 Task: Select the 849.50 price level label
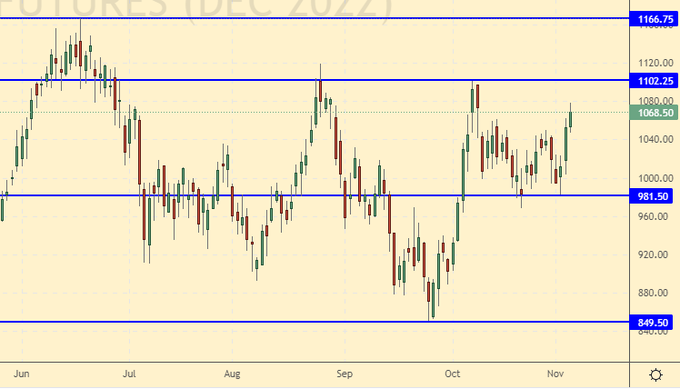pos(652,323)
